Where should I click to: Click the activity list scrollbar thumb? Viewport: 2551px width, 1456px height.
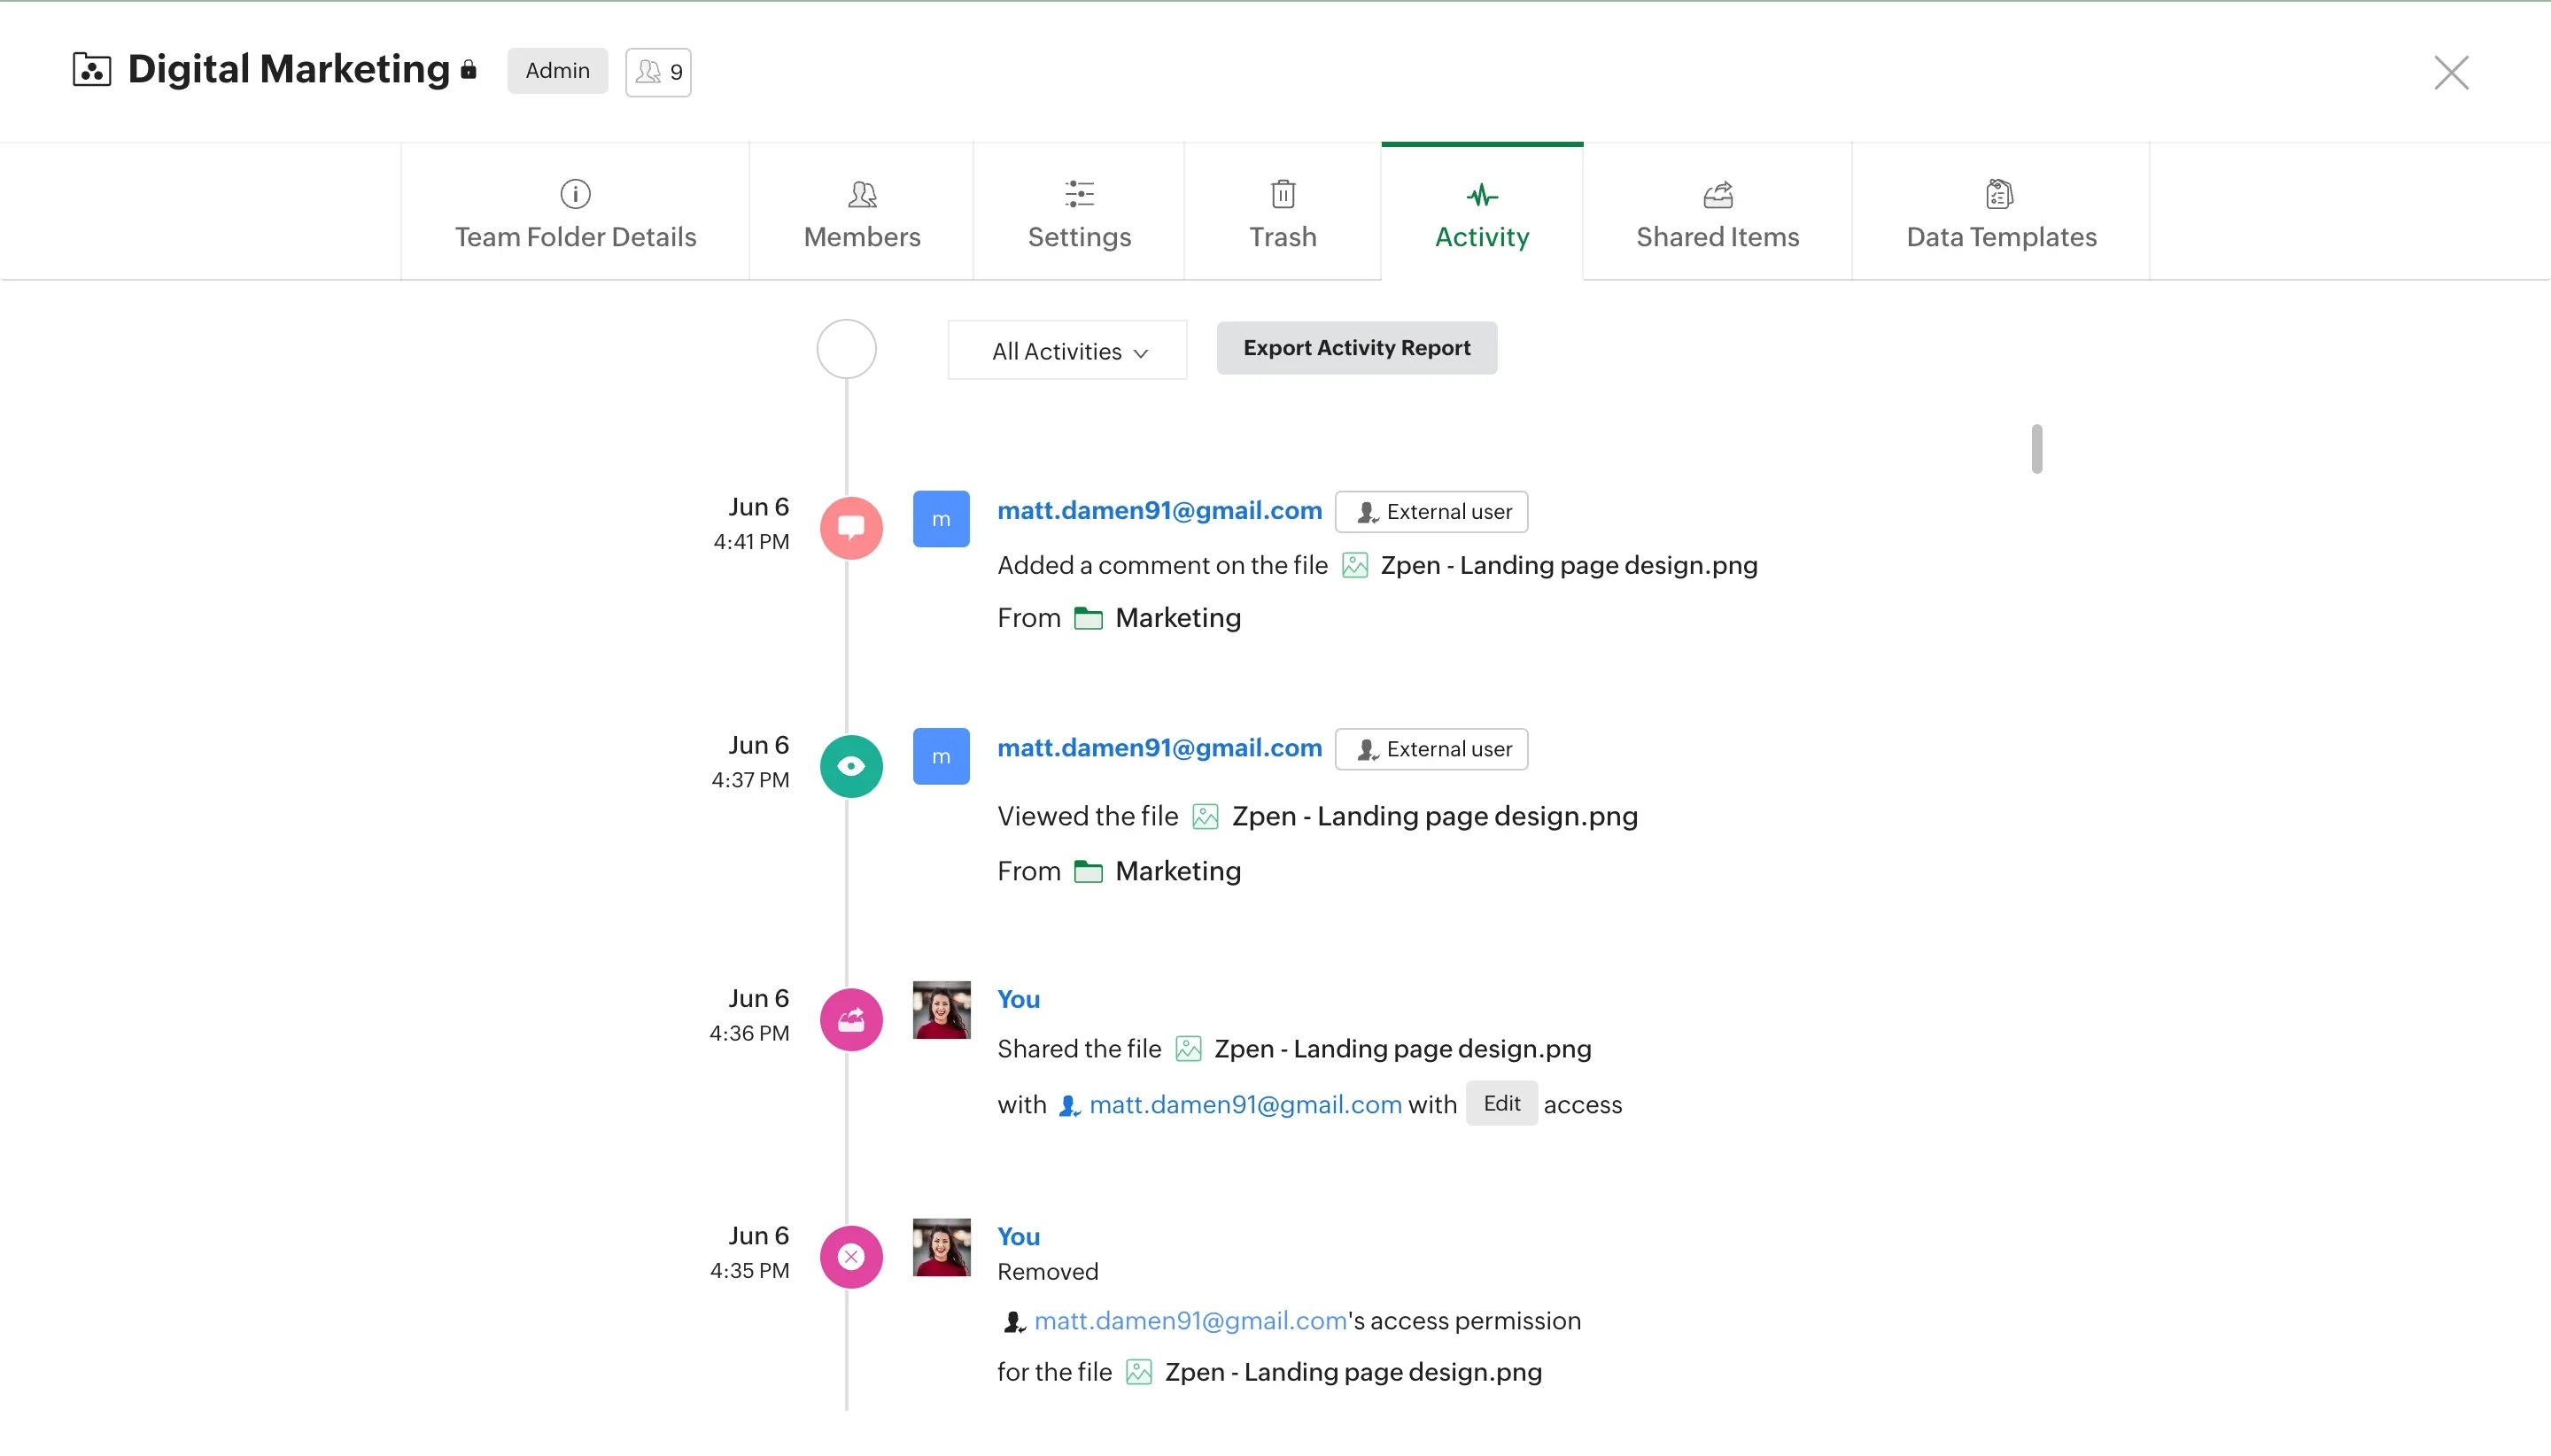click(x=2036, y=449)
